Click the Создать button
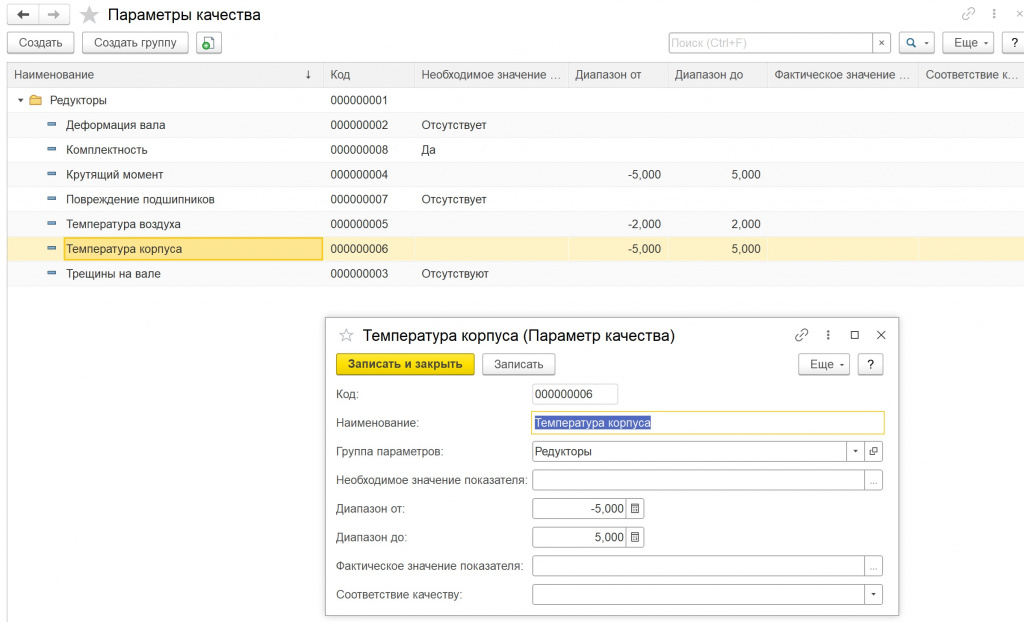The image size is (1024, 622). point(40,43)
